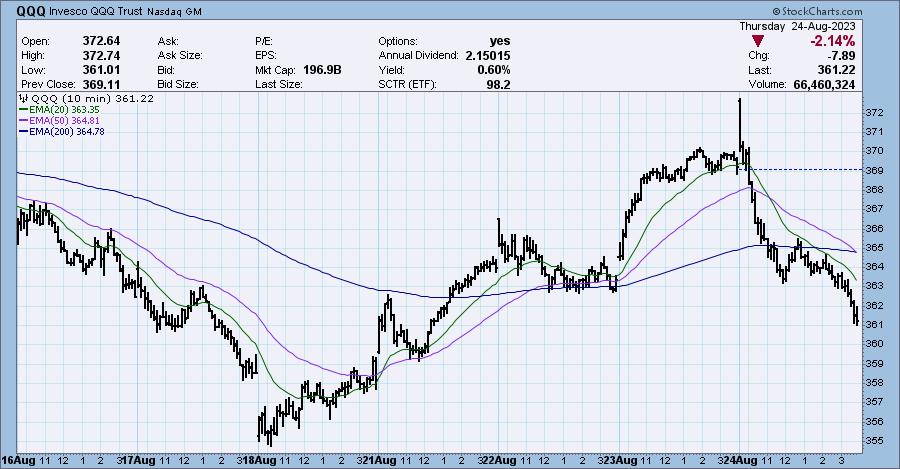The image size is (900, 469).
Task: Click the 22Aug date axis label
Action: [499, 460]
